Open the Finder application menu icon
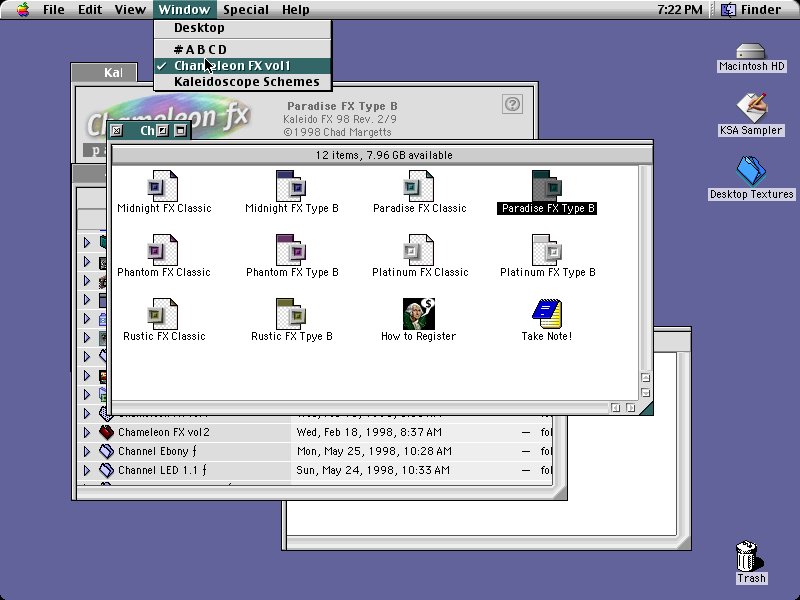Screen dimensions: 800x600 [x=728, y=10]
